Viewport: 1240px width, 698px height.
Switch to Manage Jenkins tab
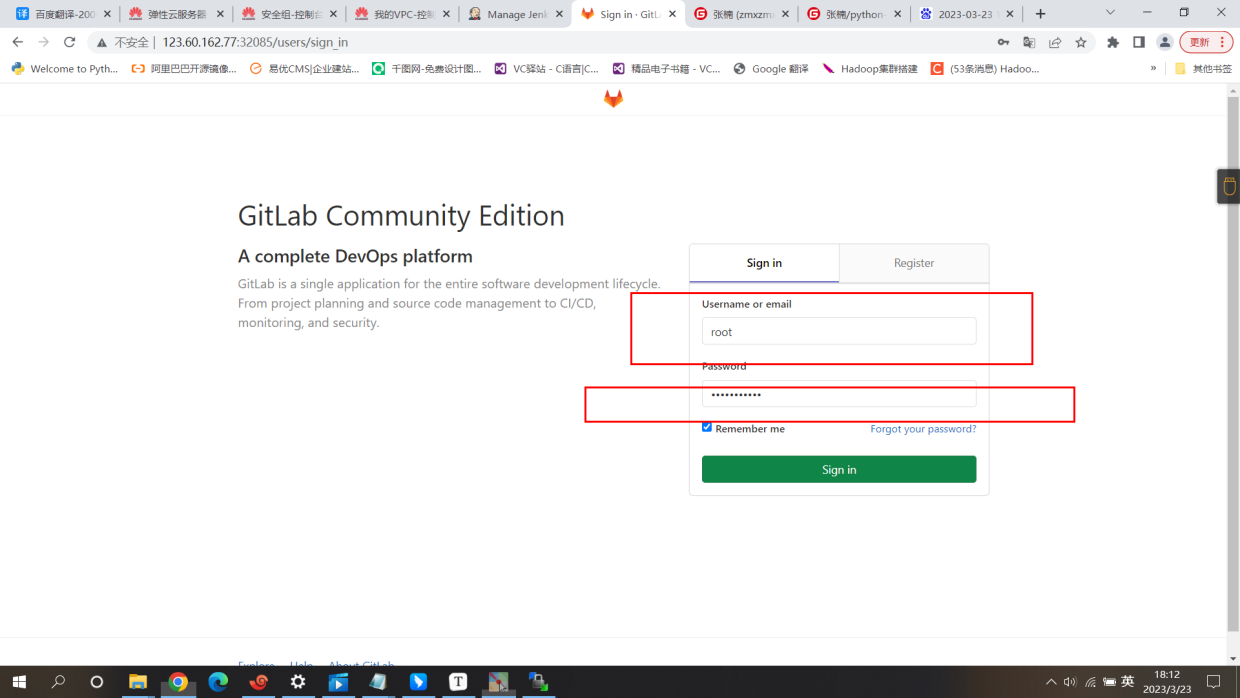click(x=516, y=14)
